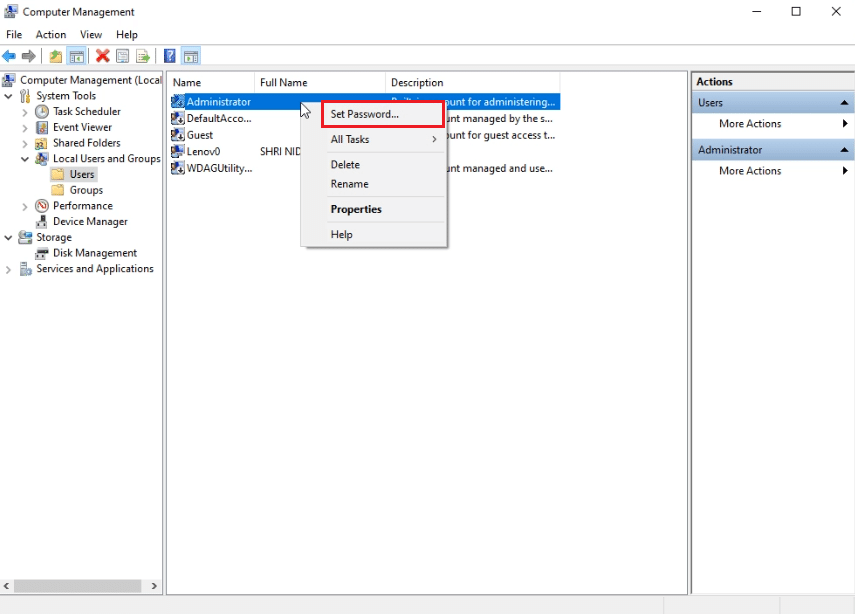
Task: Click the Performance icon
Action: (42, 206)
